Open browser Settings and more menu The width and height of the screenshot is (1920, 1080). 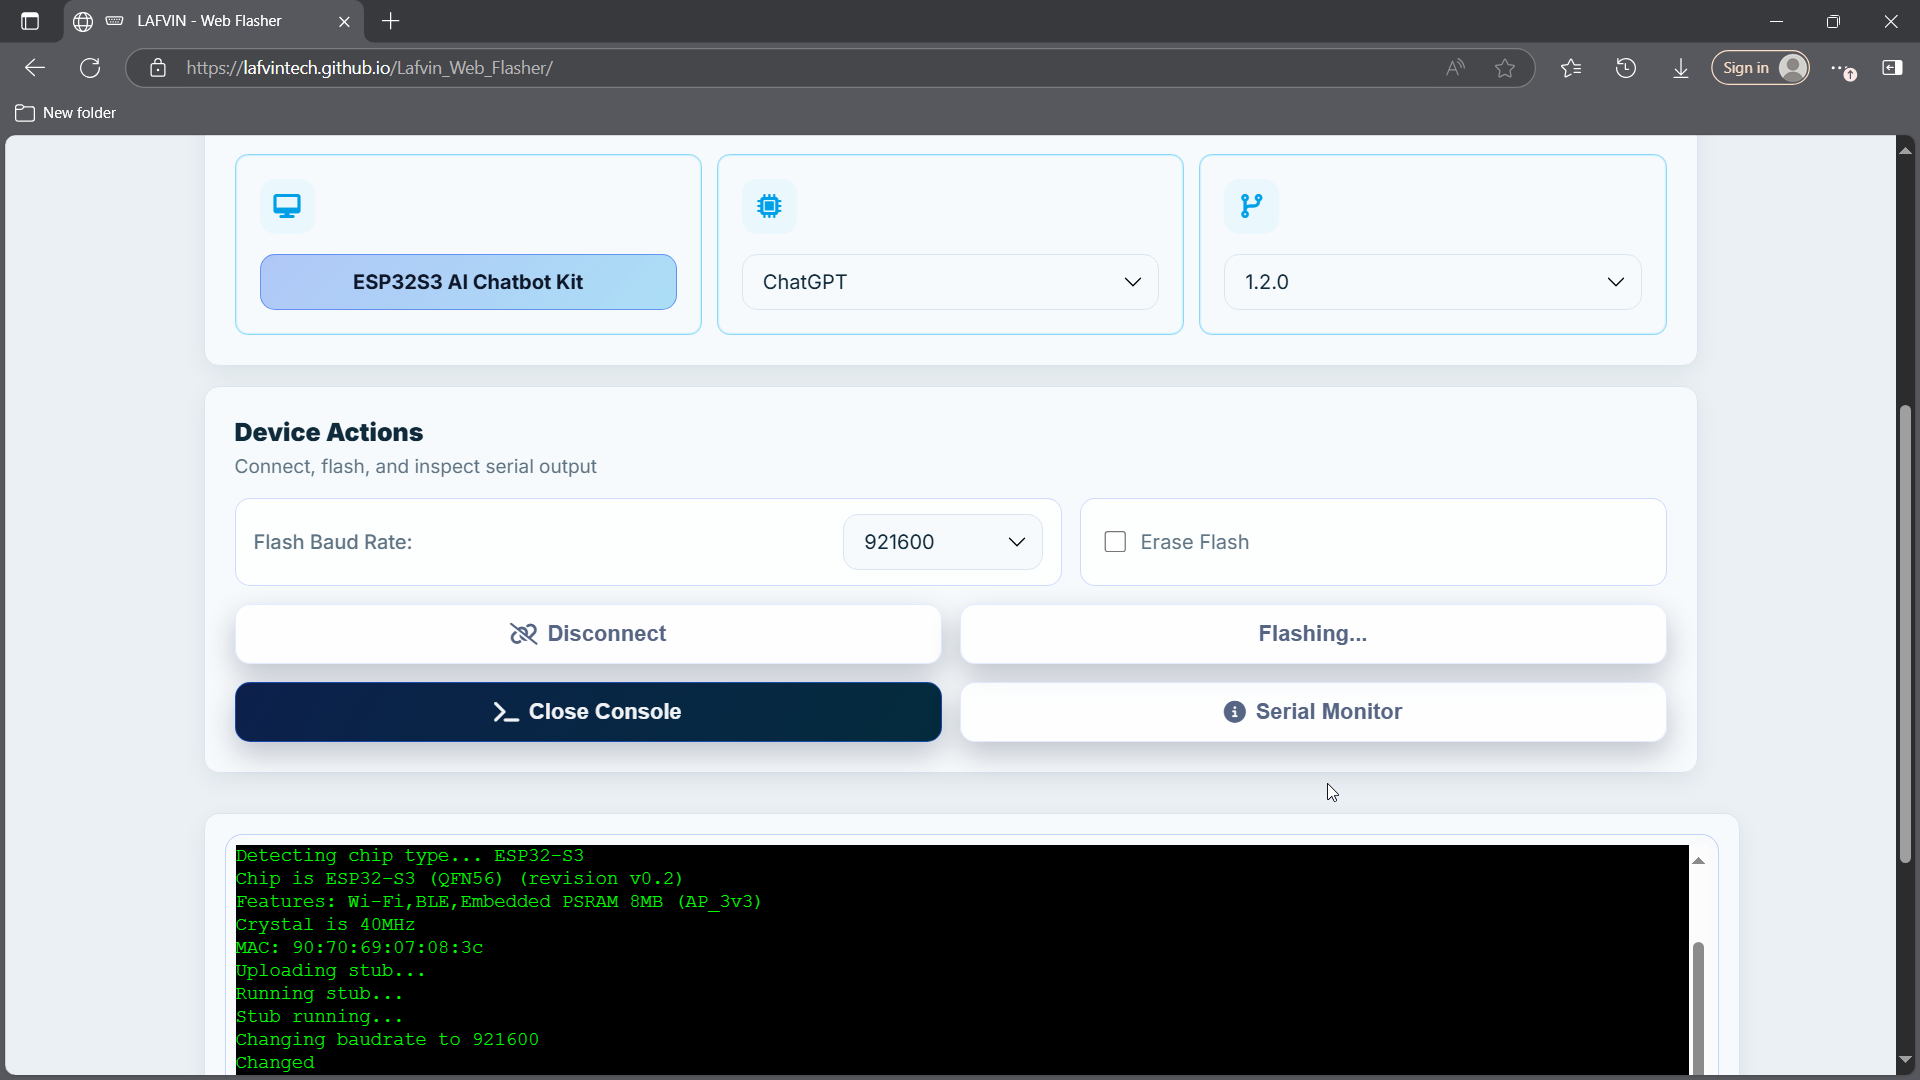[1842, 68]
